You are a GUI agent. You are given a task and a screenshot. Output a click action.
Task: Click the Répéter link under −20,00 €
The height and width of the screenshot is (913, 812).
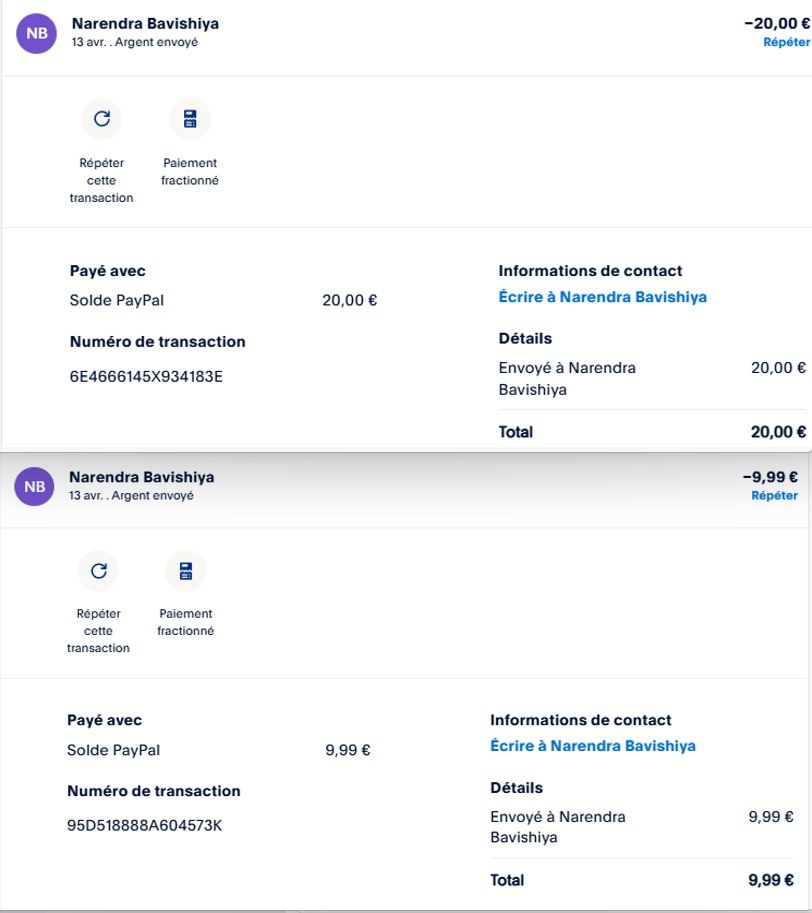[786, 42]
